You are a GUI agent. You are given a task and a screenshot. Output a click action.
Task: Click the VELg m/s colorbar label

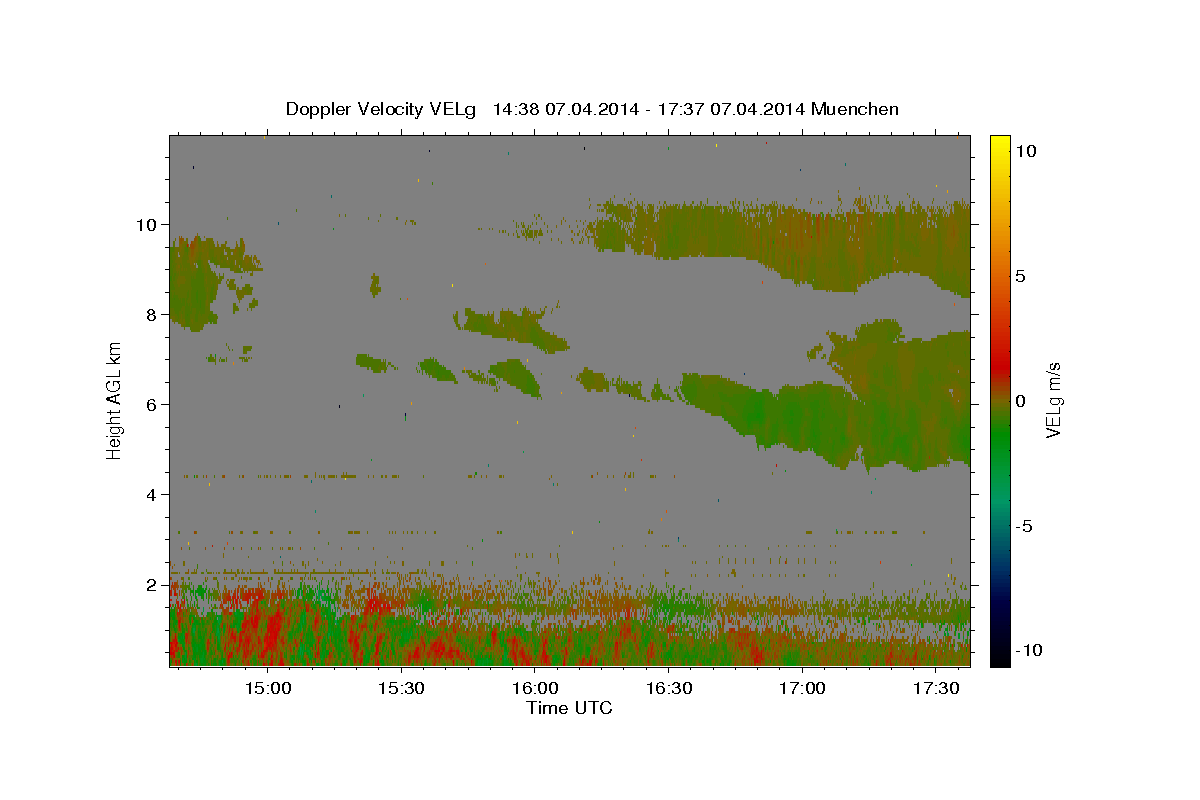click(1053, 400)
